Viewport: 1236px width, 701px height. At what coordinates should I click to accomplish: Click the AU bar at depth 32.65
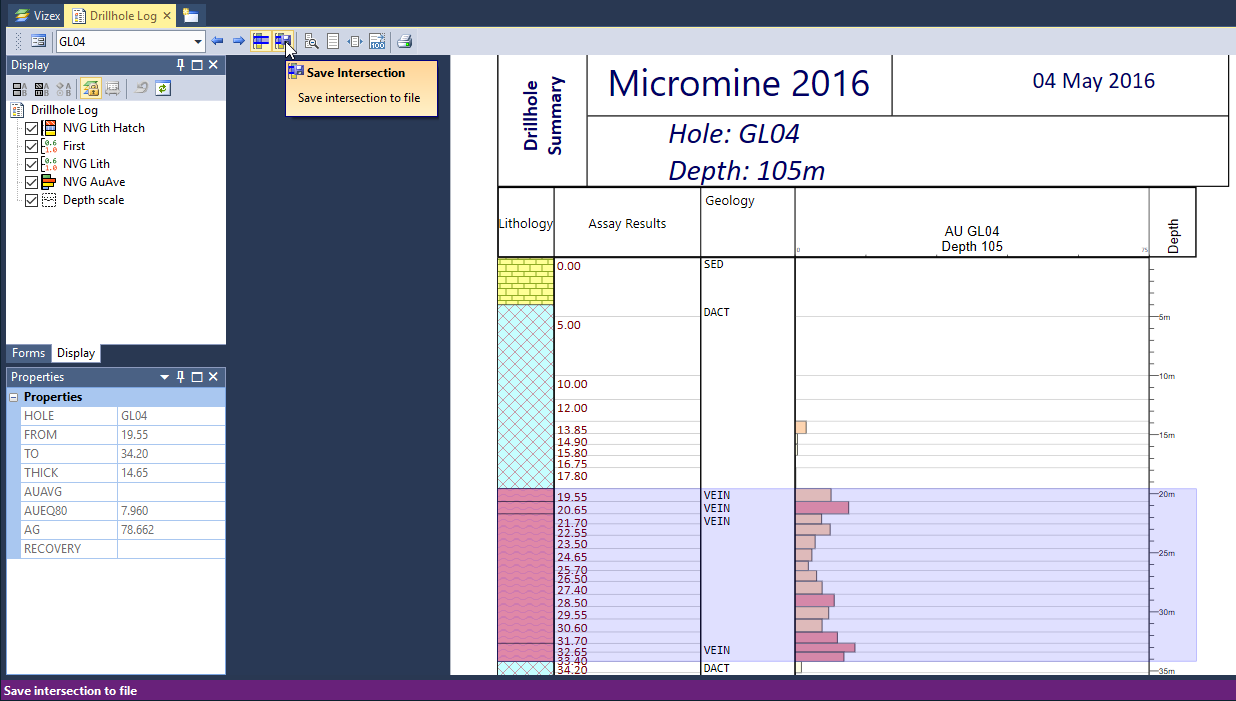pos(825,648)
